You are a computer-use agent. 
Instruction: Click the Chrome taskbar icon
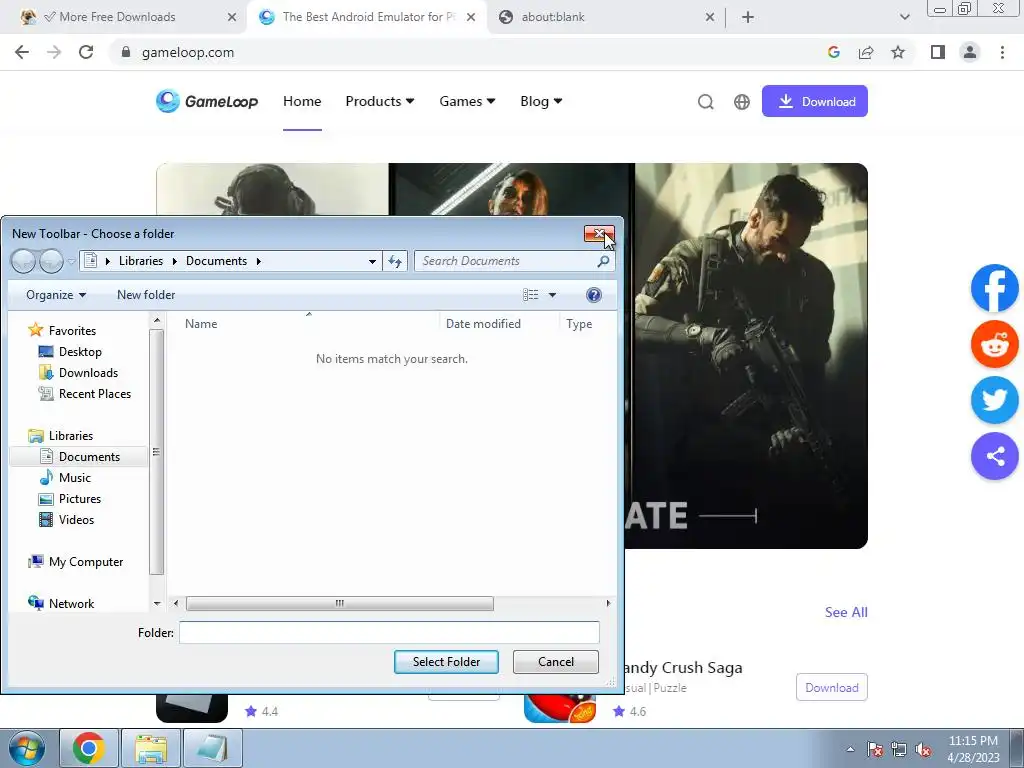(x=89, y=748)
